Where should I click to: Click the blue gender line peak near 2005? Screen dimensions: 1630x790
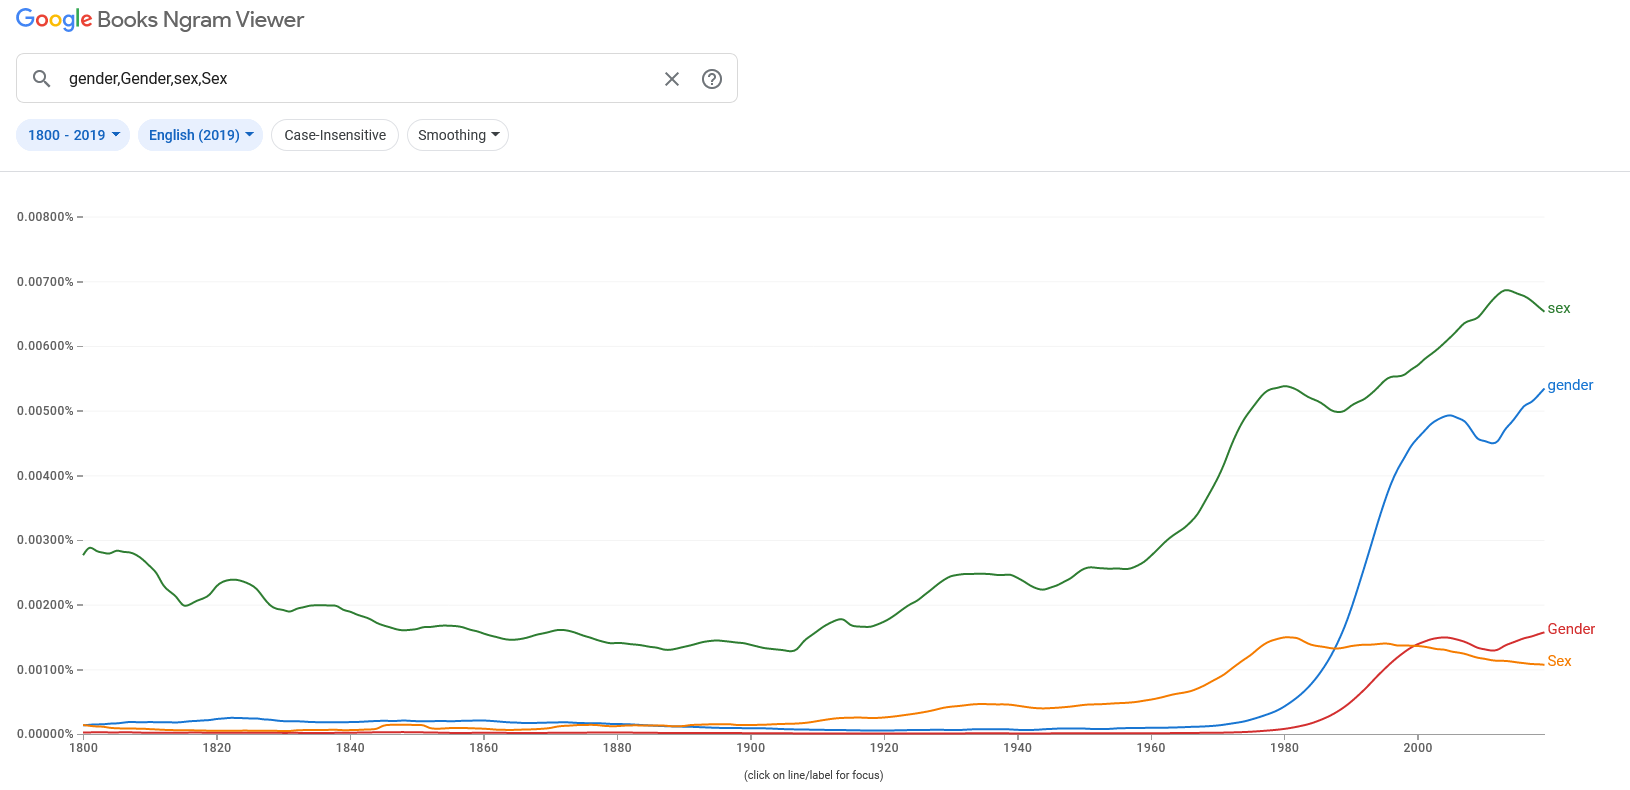(1450, 415)
